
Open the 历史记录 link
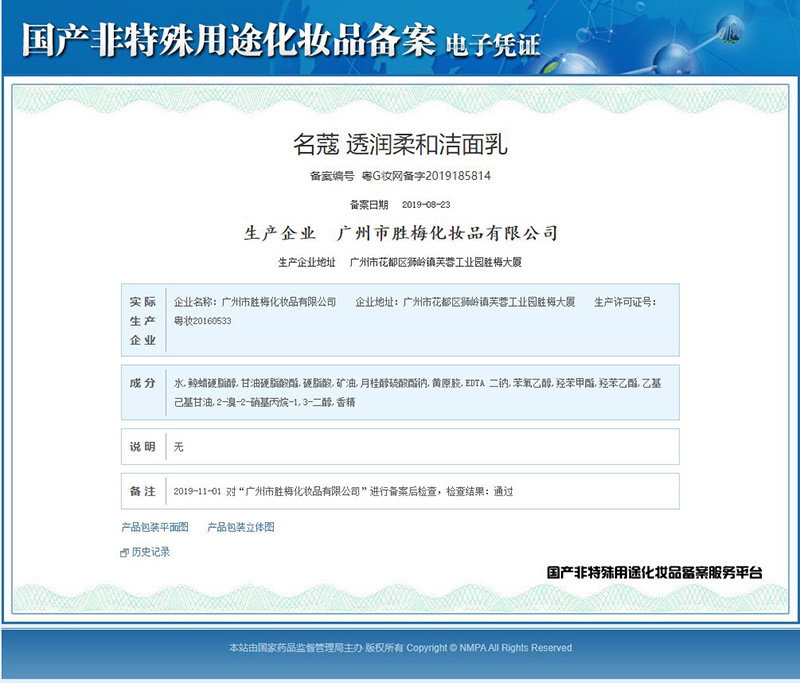point(151,552)
